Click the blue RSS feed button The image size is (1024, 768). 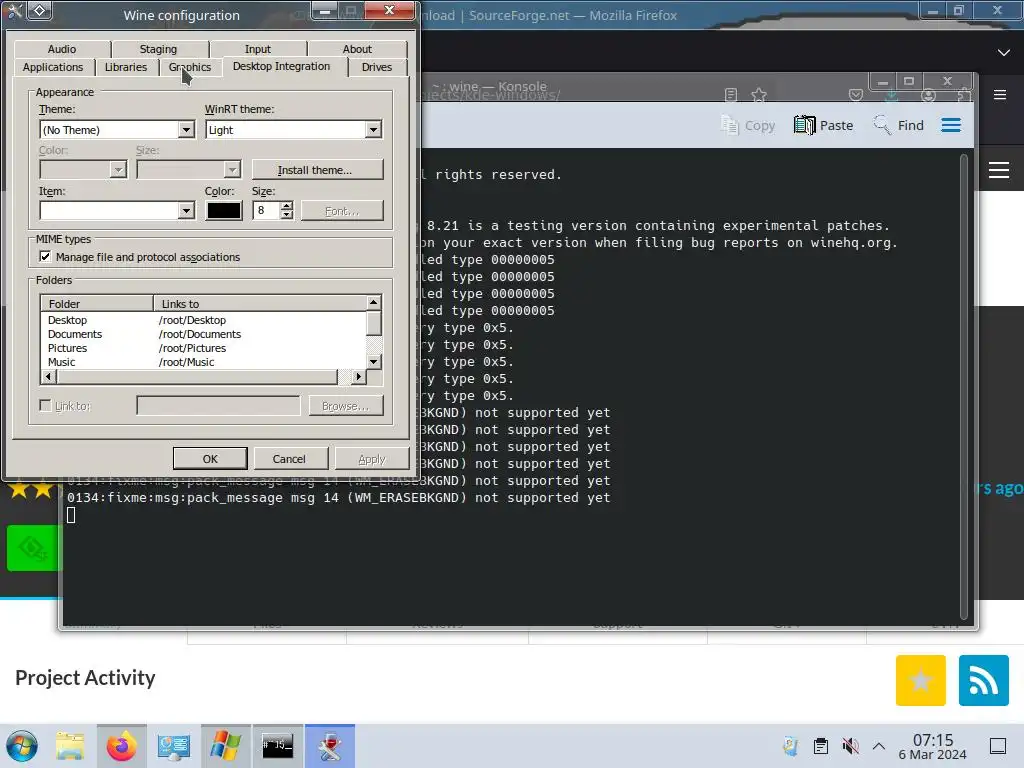click(984, 680)
